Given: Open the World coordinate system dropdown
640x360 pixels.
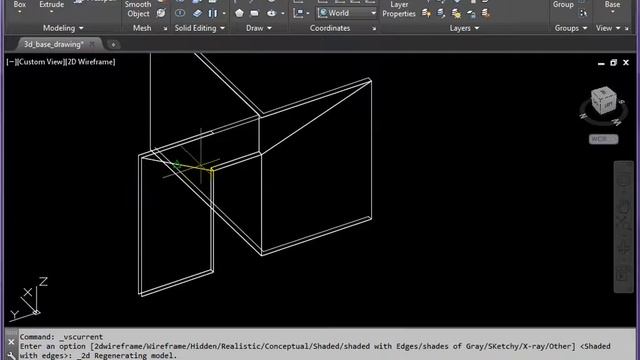Looking at the screenshot, I should (347, 13).
